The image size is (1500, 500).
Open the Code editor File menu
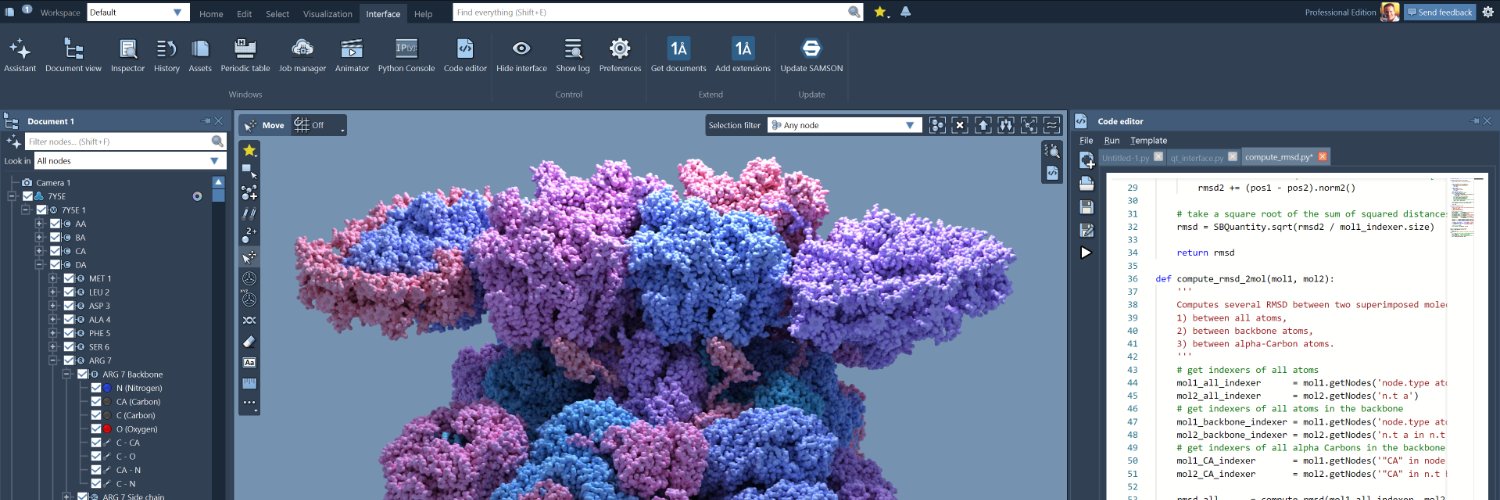[x=1086, y=141]
